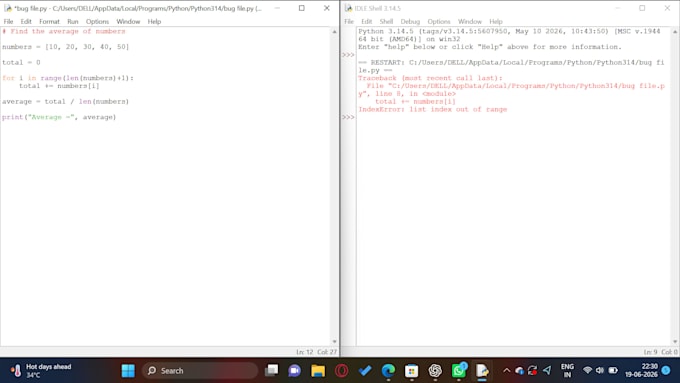Open the volume control in tray
This screenshot has width=680, height=383.
click(x=600, y=370)
